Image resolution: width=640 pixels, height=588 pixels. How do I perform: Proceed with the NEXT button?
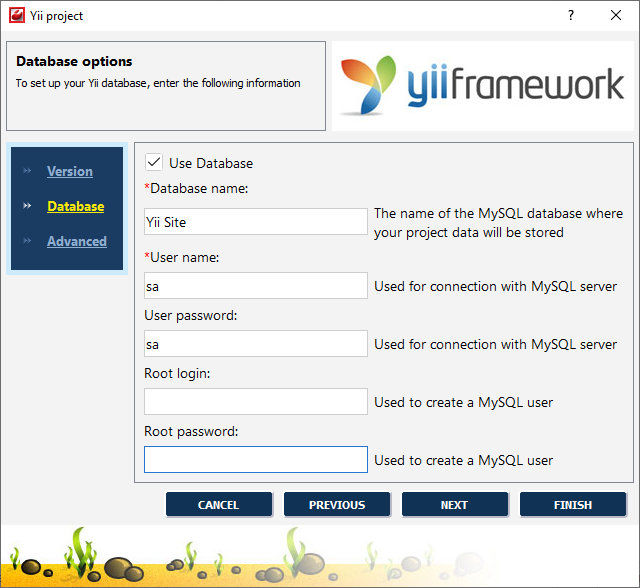(455, 505)
